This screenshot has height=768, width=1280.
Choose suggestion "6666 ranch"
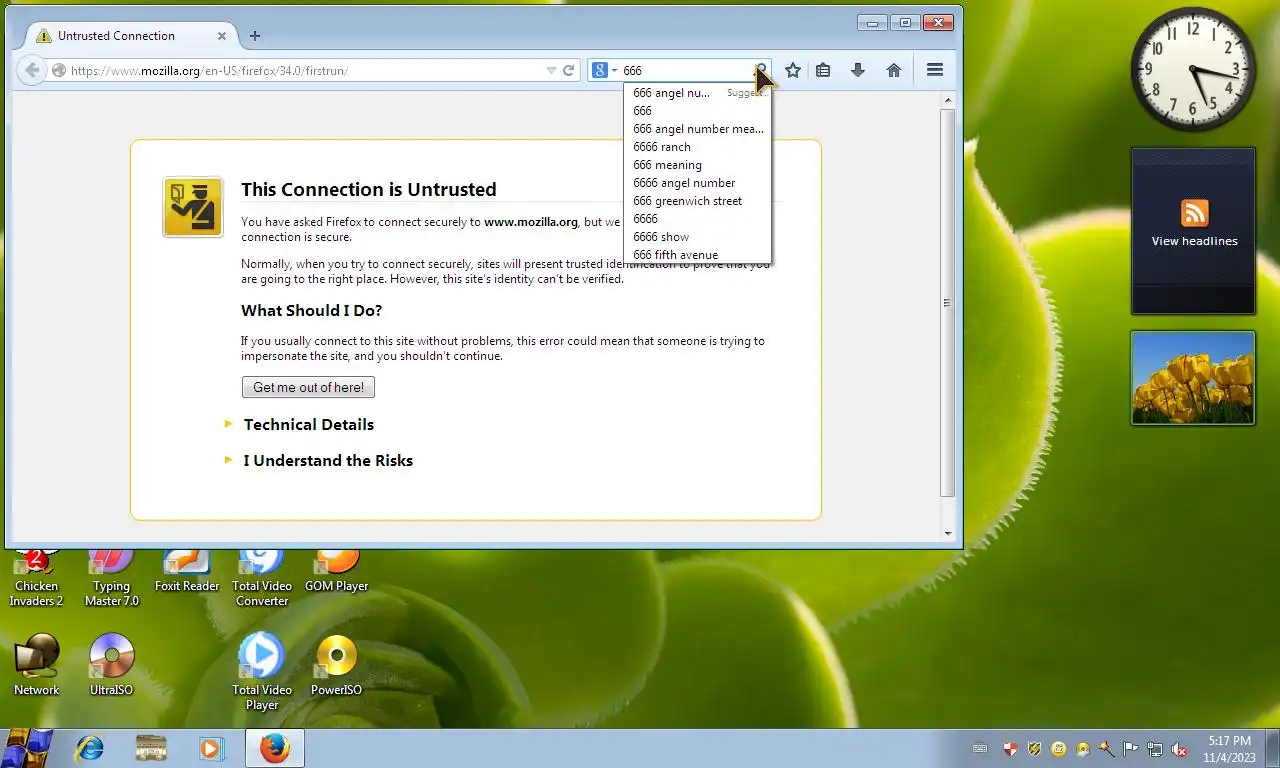697,147
